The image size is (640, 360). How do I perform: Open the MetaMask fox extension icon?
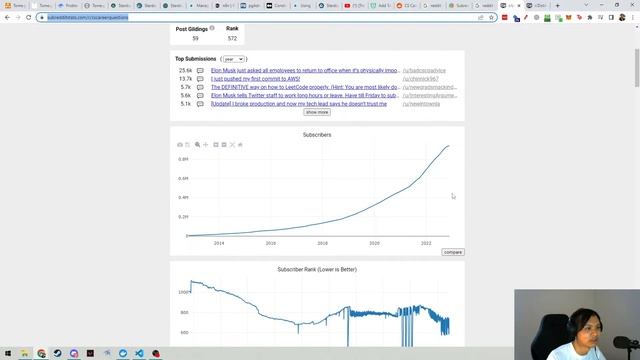569,18
